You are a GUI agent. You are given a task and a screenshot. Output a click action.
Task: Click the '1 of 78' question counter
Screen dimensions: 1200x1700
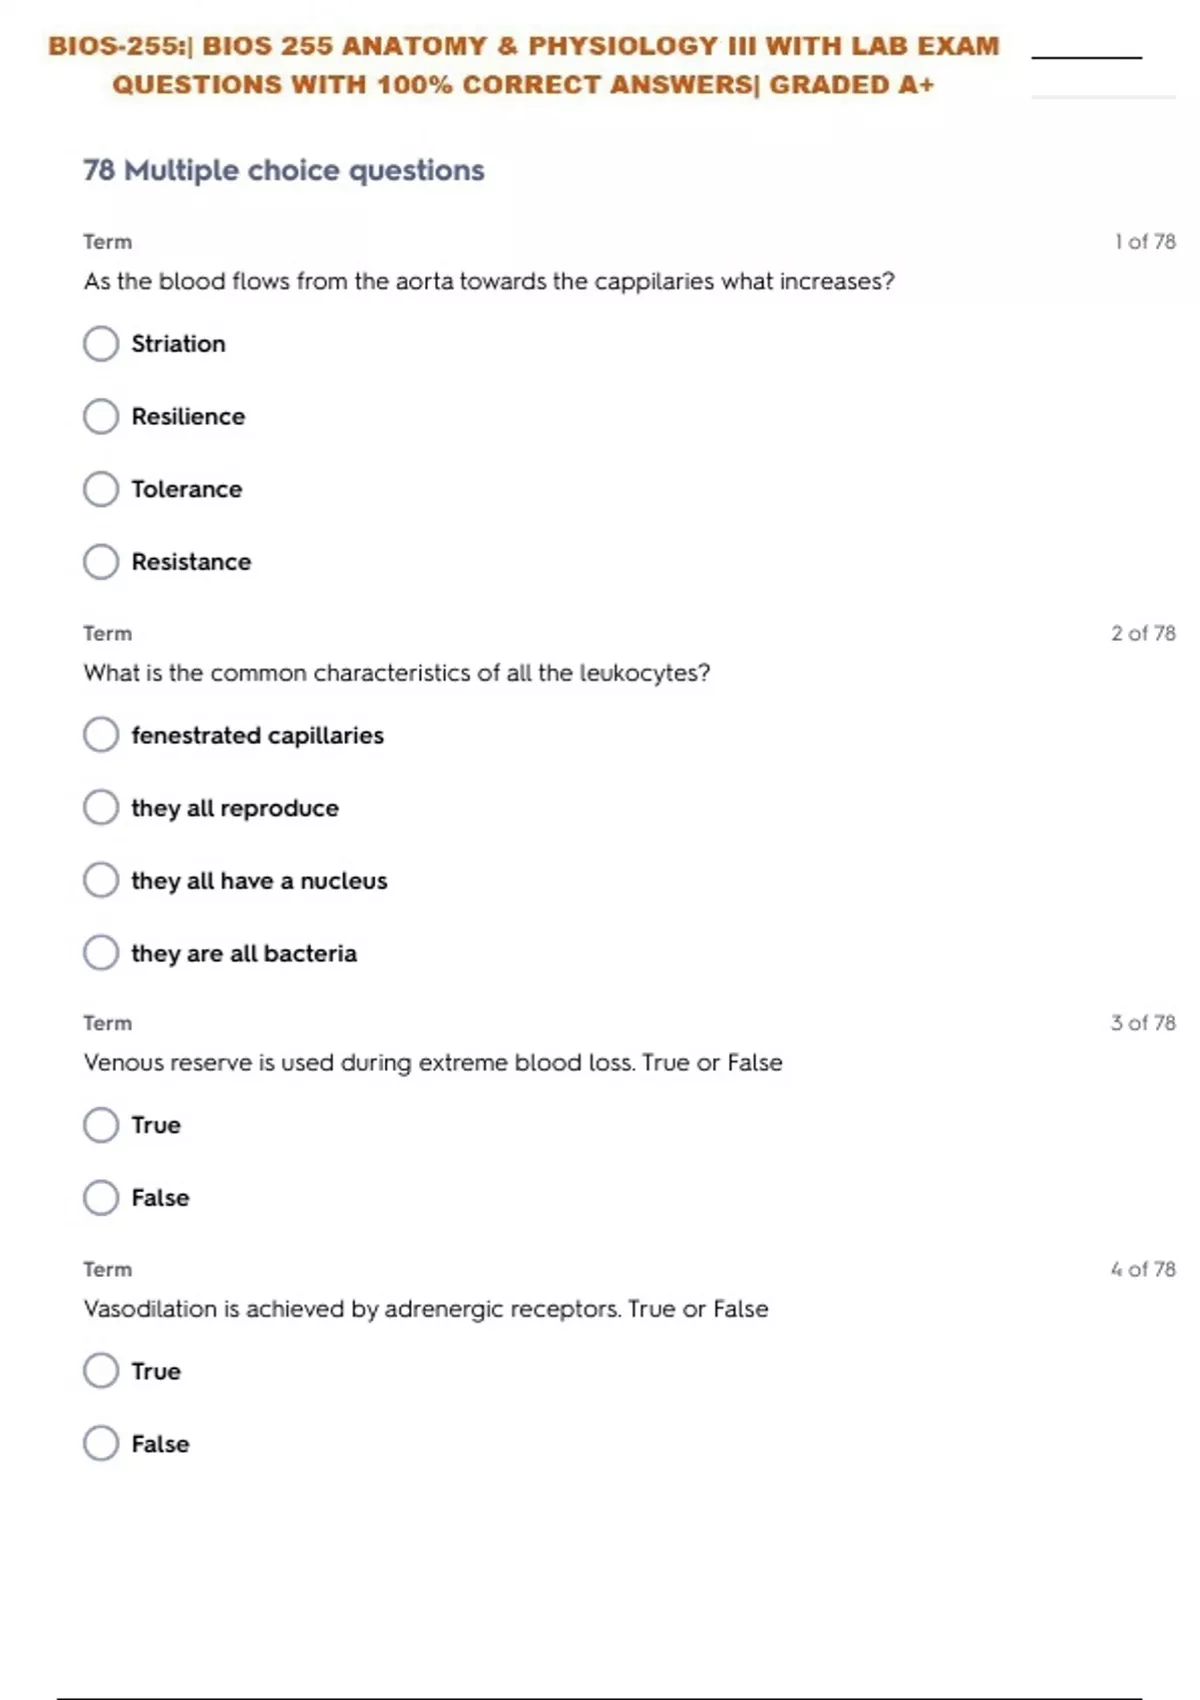pyautogui.click(x=1145, y=242)
